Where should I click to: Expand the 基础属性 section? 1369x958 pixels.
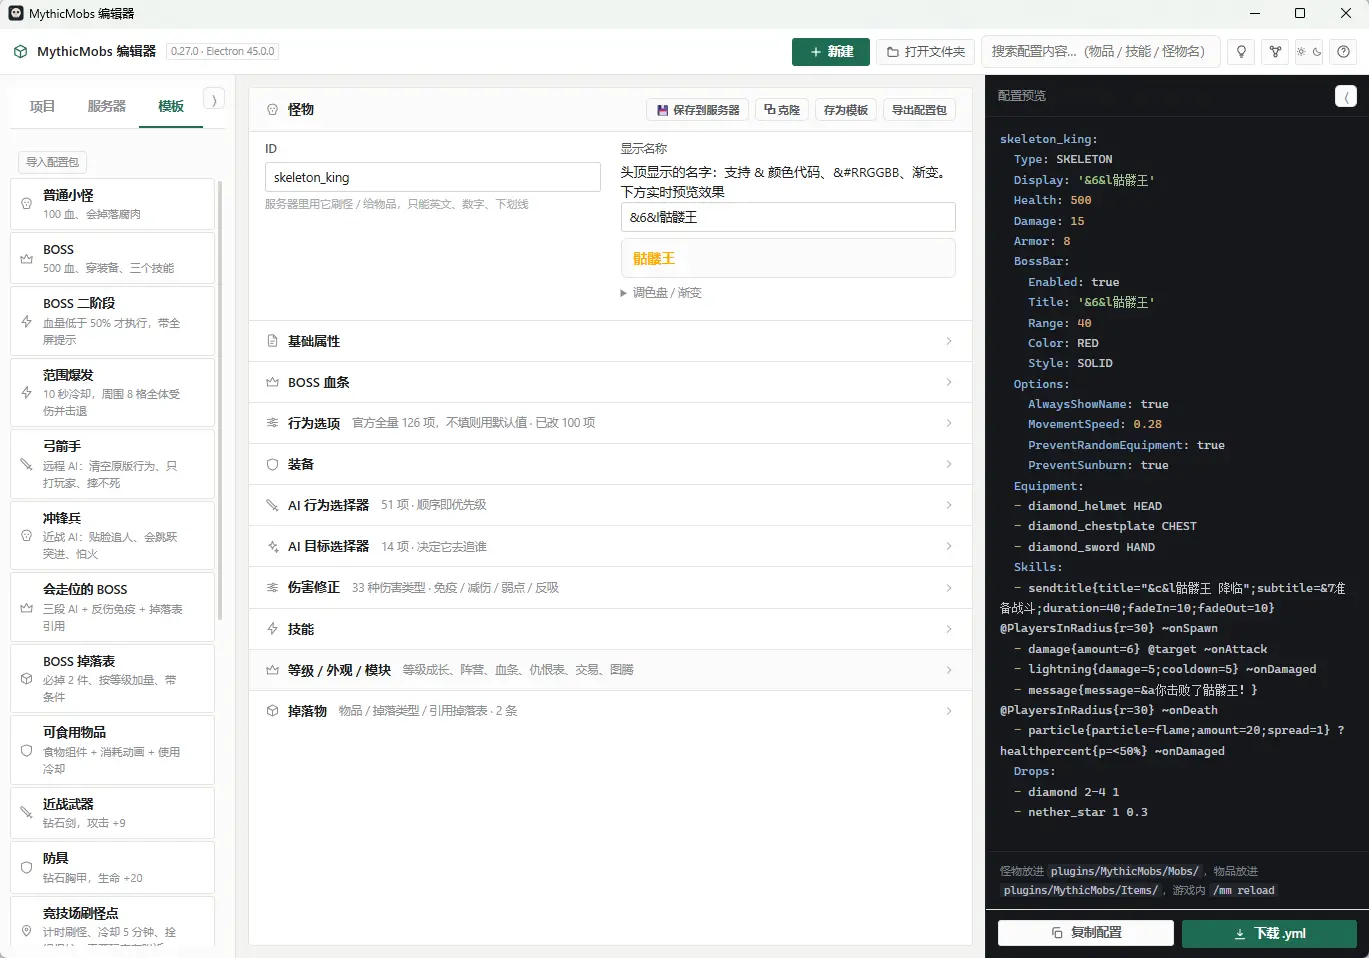(610, 341)
